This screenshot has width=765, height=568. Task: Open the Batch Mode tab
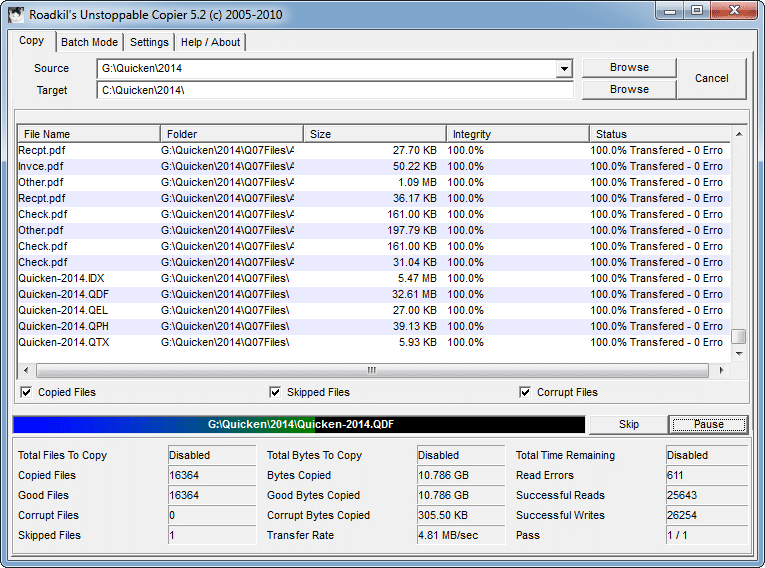89,42
